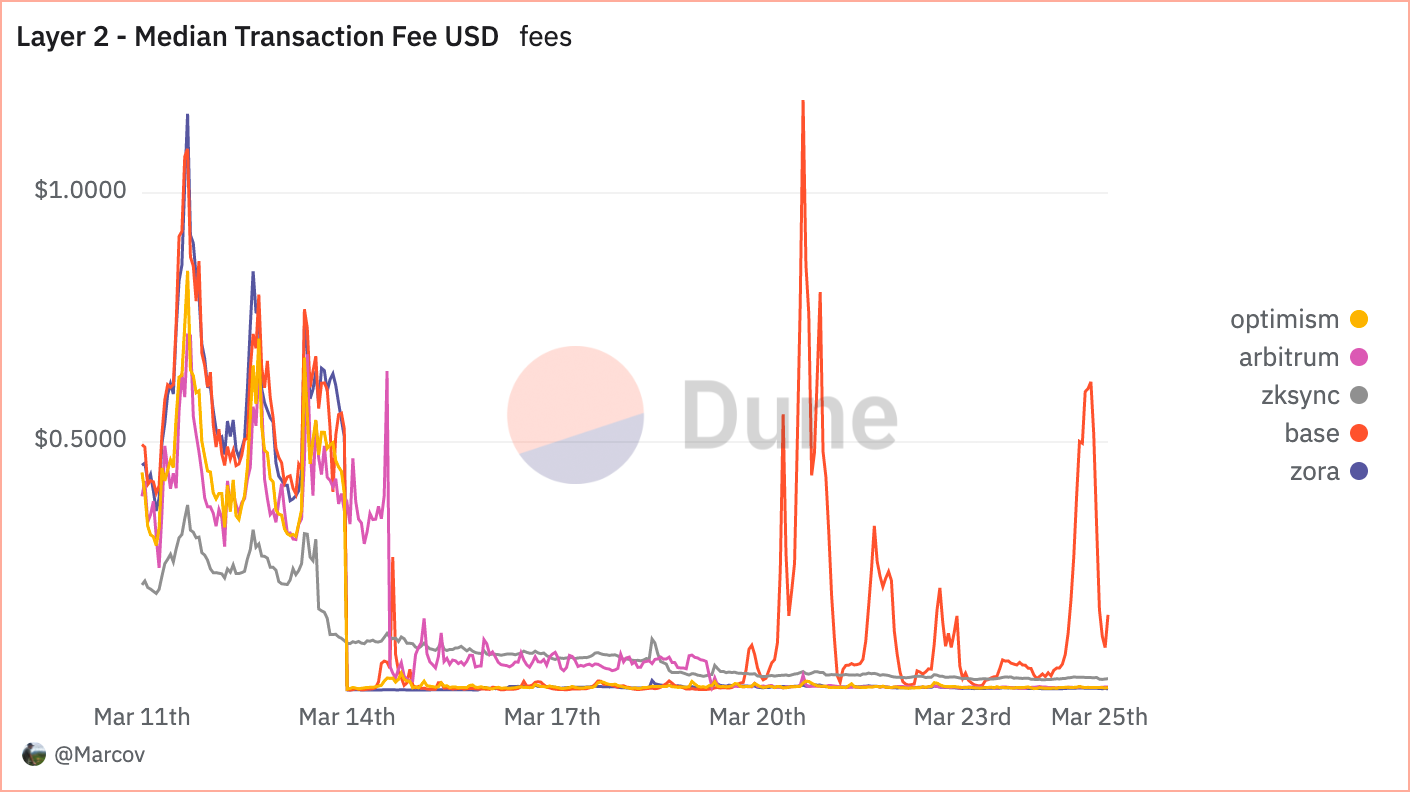This screenshot has height=792, width=1410.
Task: Open the @Marcov profile link
Action: (99, 755)
